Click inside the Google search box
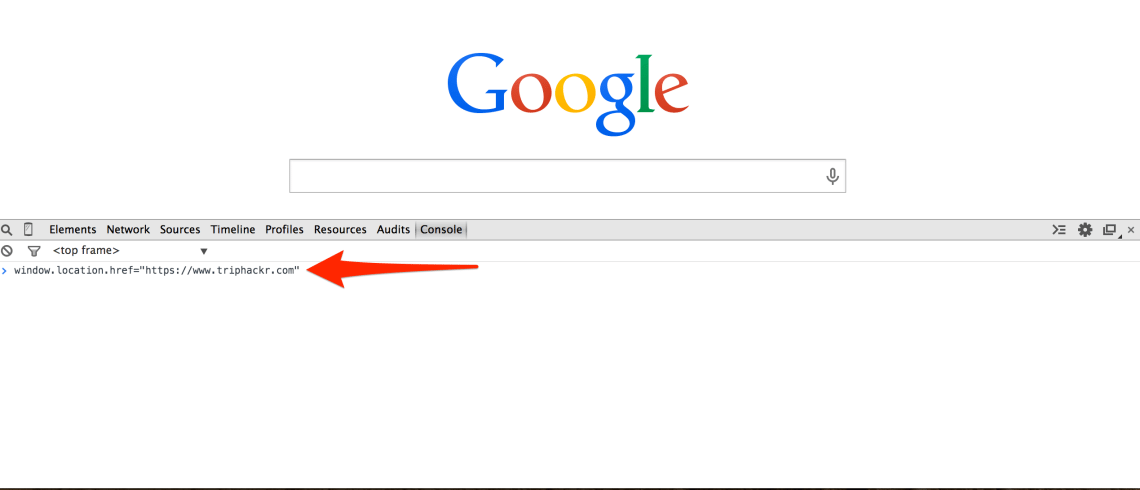This screenshot has width=1140, height=490. [567, 176]
